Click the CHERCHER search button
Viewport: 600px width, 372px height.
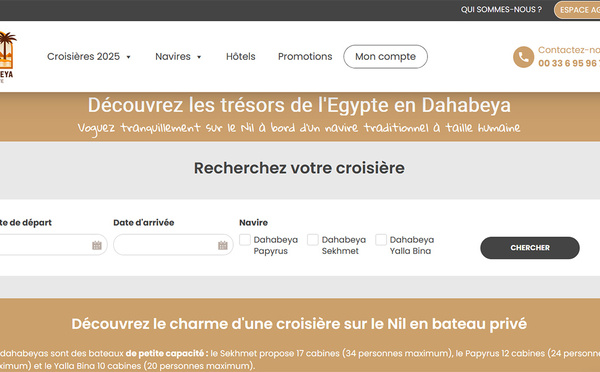coord(530,248)
